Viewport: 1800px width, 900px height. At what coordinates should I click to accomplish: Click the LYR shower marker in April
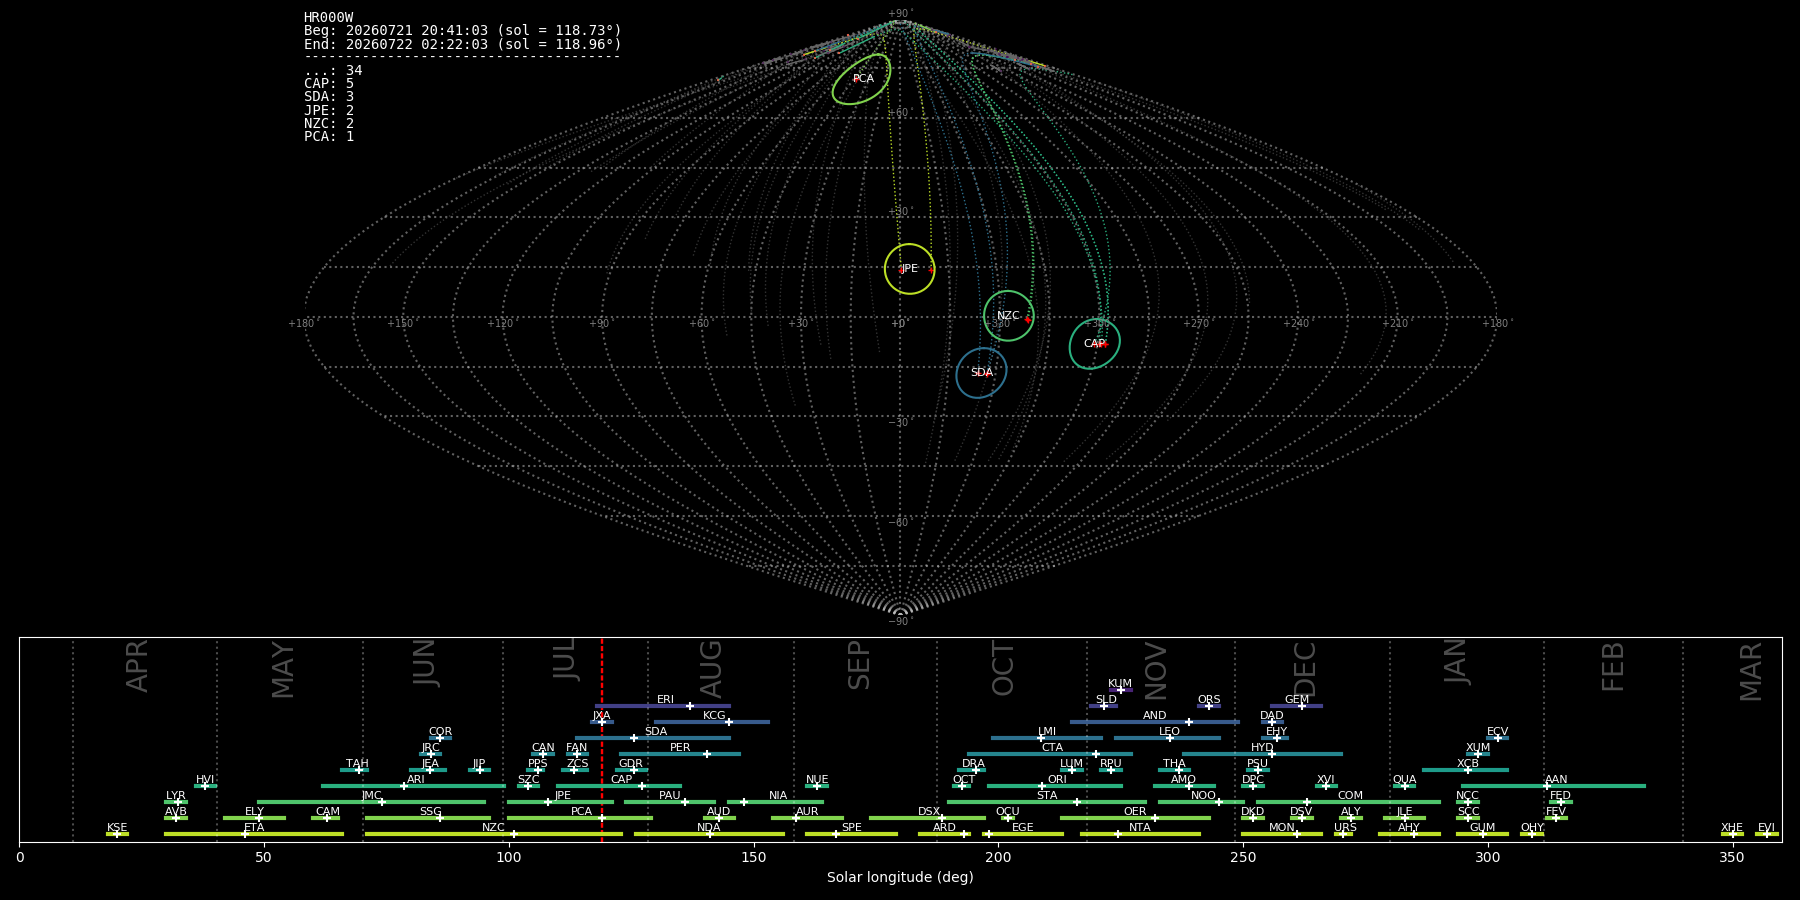tap(178, 802)
